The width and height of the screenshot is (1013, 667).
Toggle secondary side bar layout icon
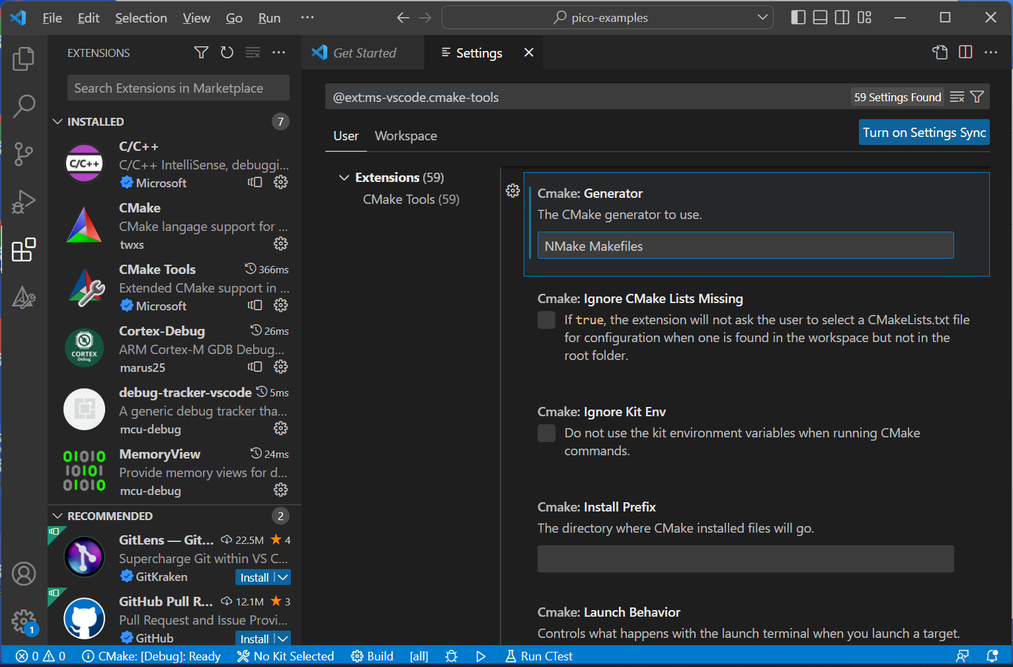[x=842, y=17]
